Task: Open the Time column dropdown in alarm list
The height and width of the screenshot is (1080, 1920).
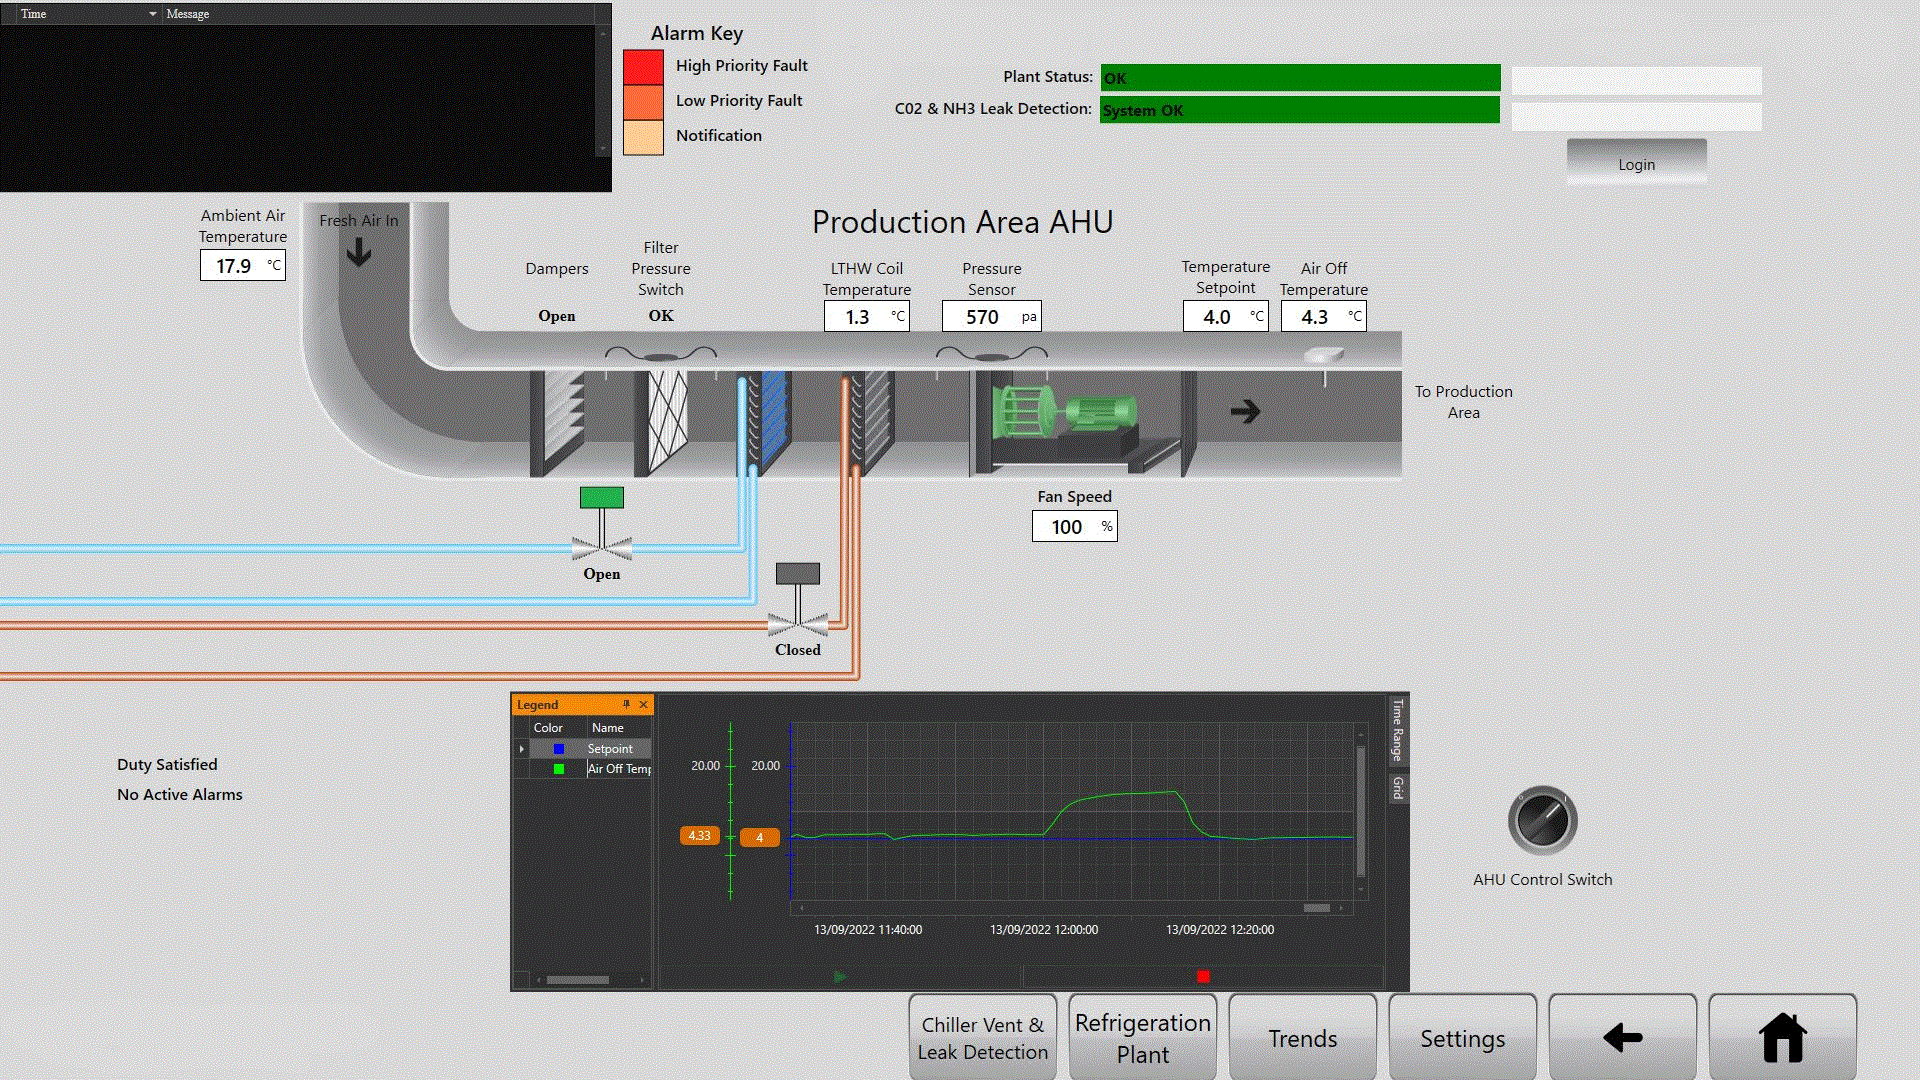Action: [x=153, y=14]
